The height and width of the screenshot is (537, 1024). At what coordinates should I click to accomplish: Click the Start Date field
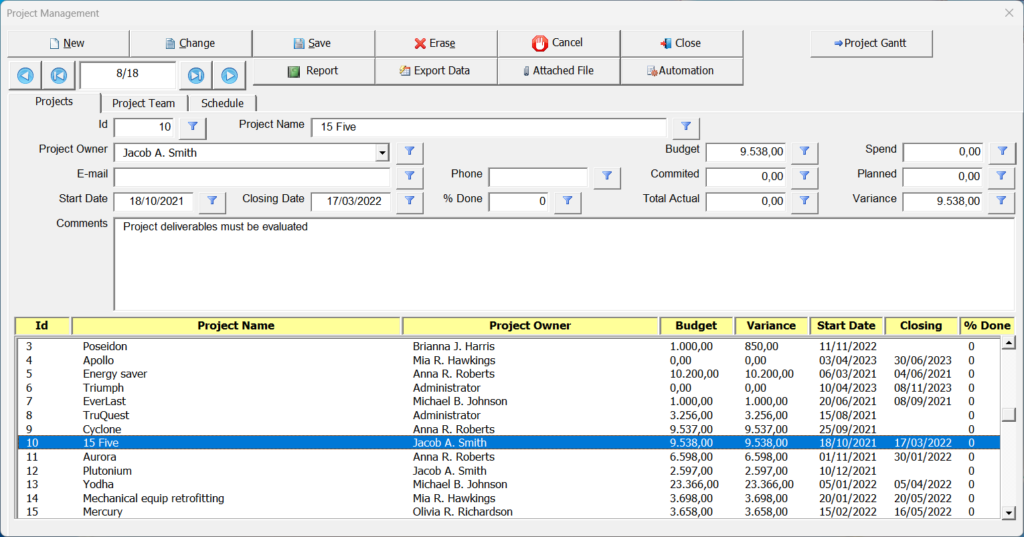(153, 201)
